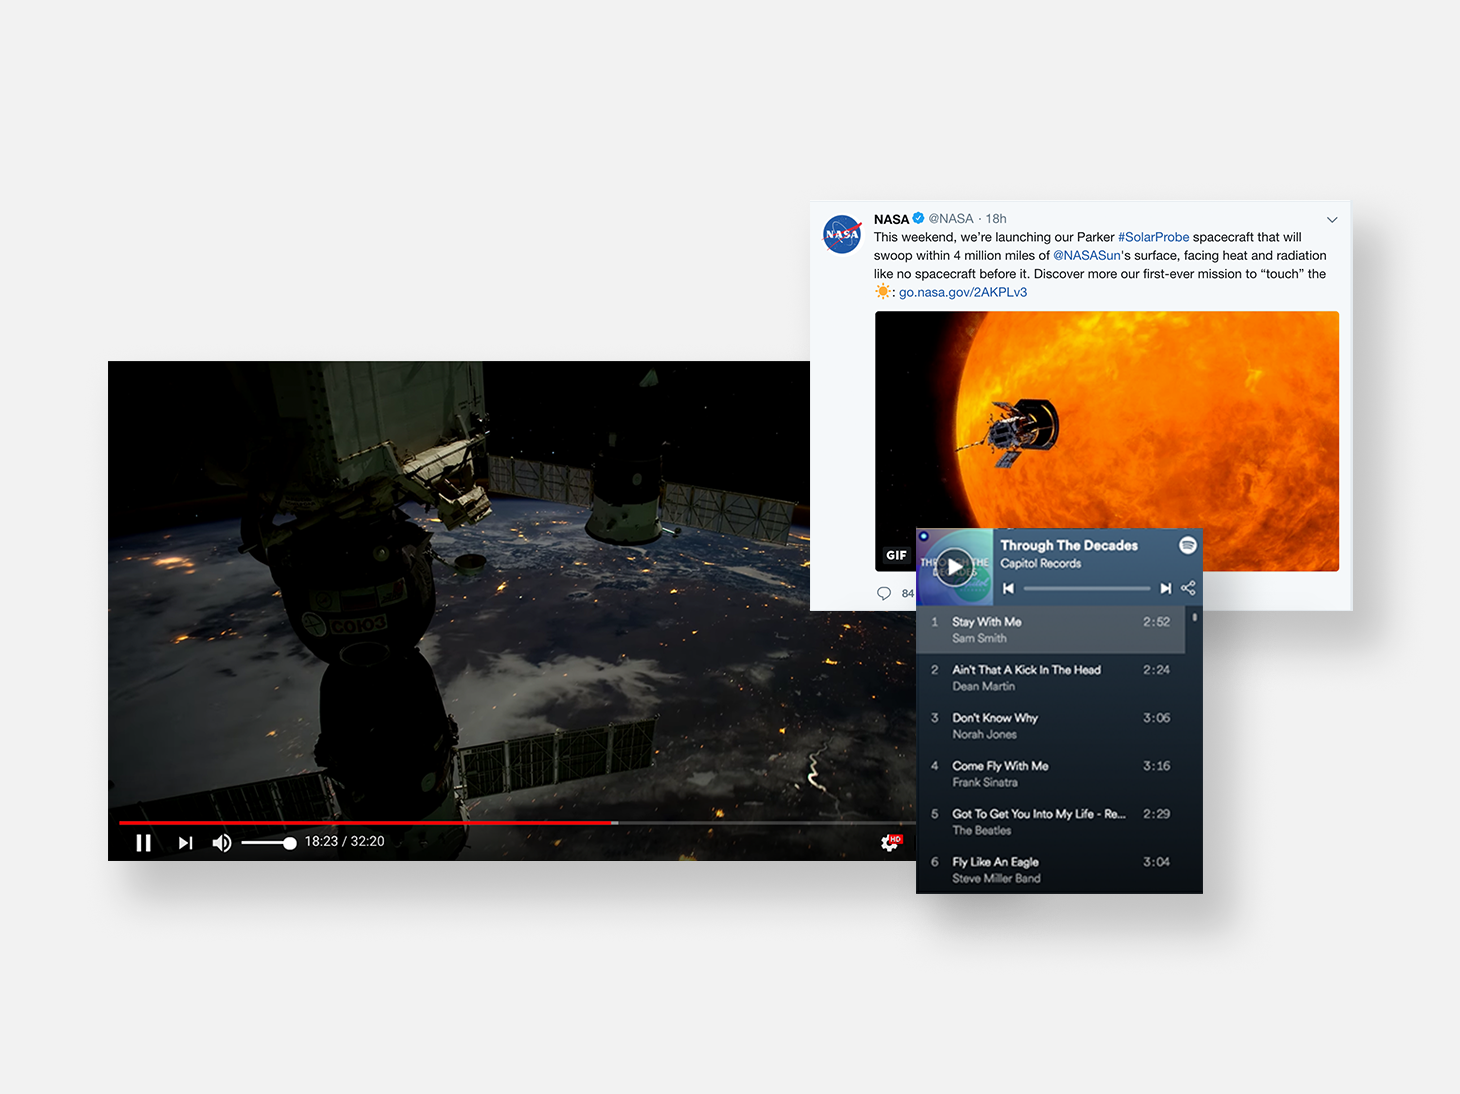Image resolution: width=1460 pixels, height=1094 pixels.
Task: Click artist Dean Martin
Action: [983, 686]
